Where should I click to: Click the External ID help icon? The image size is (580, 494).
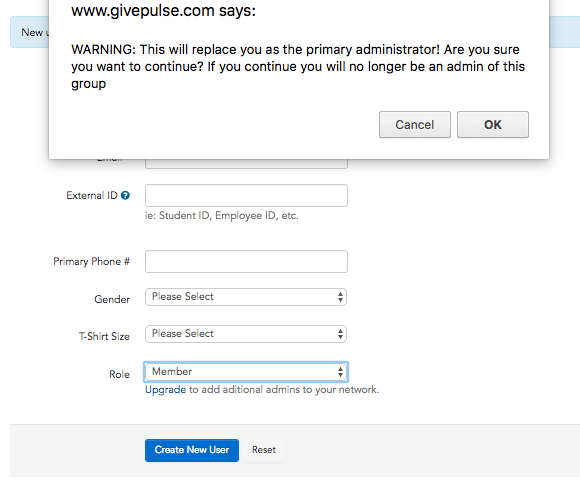click(125, 195)
